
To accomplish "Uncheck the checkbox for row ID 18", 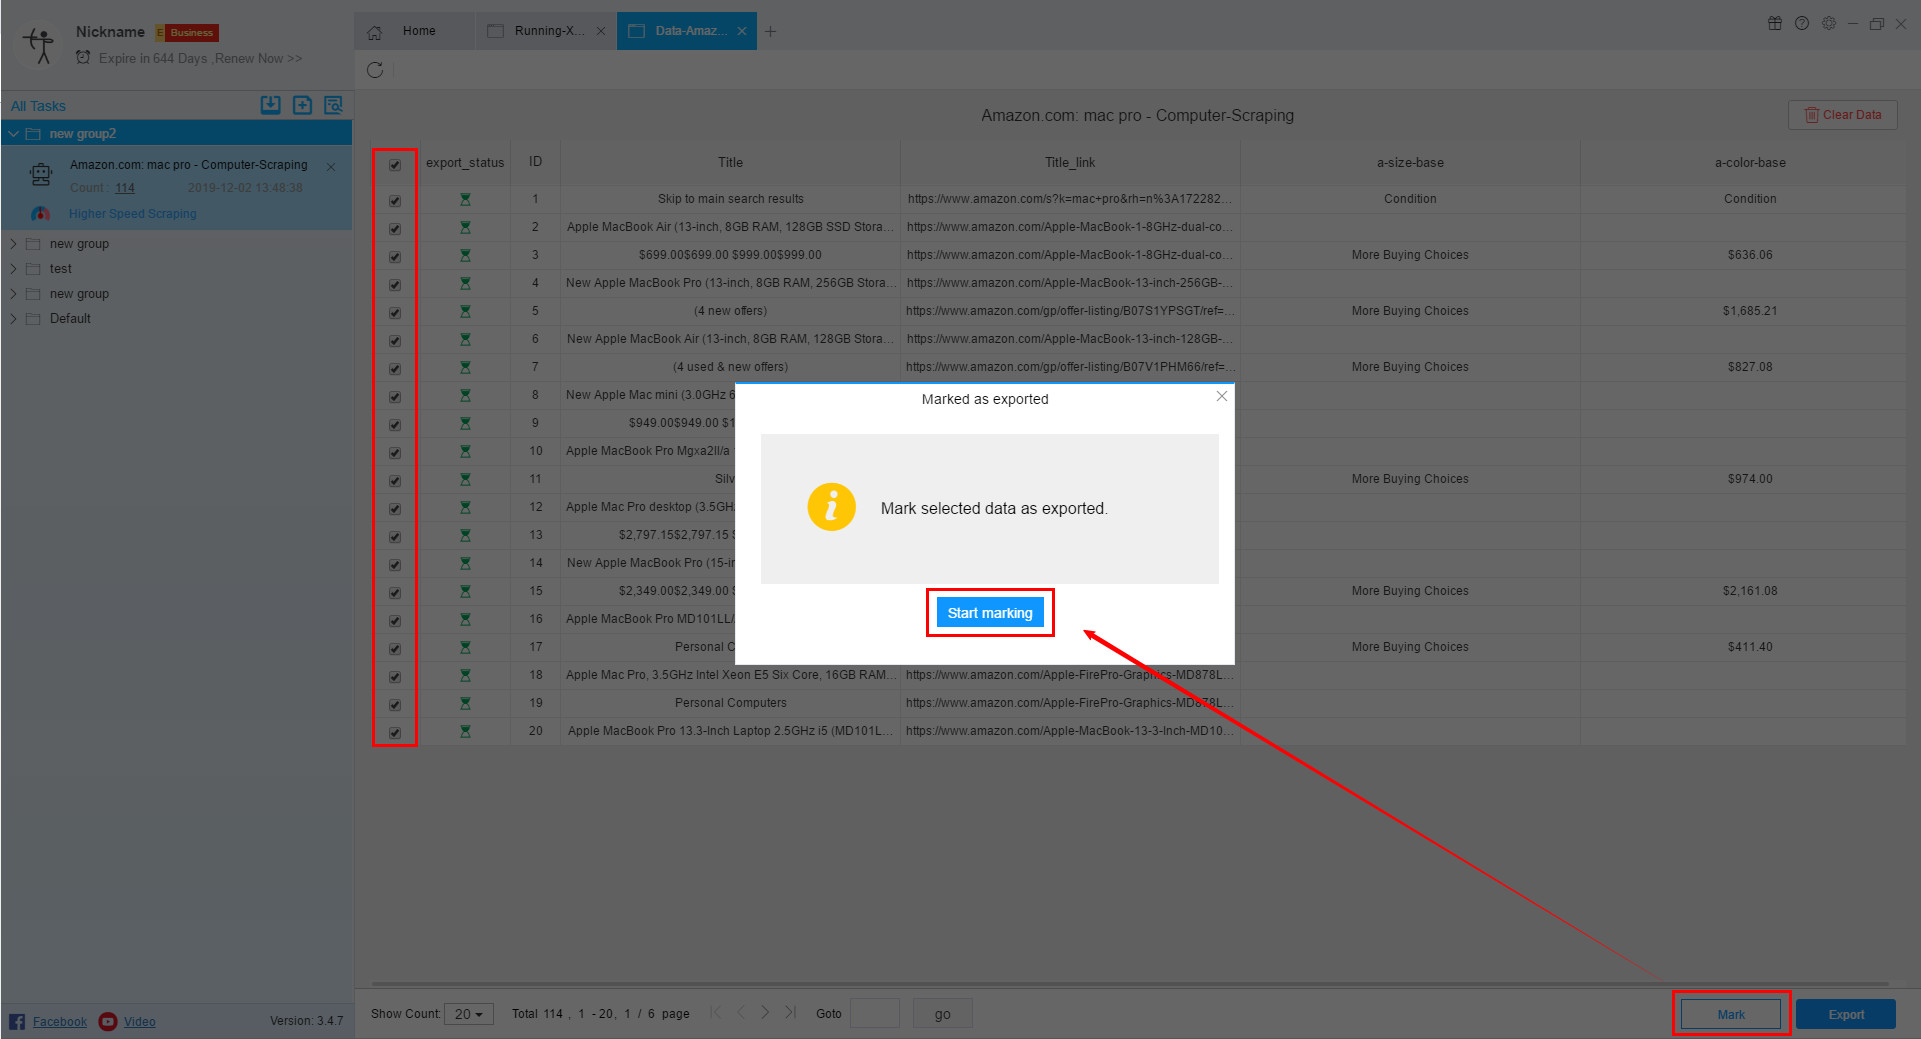I will click(x=395, y=677).
